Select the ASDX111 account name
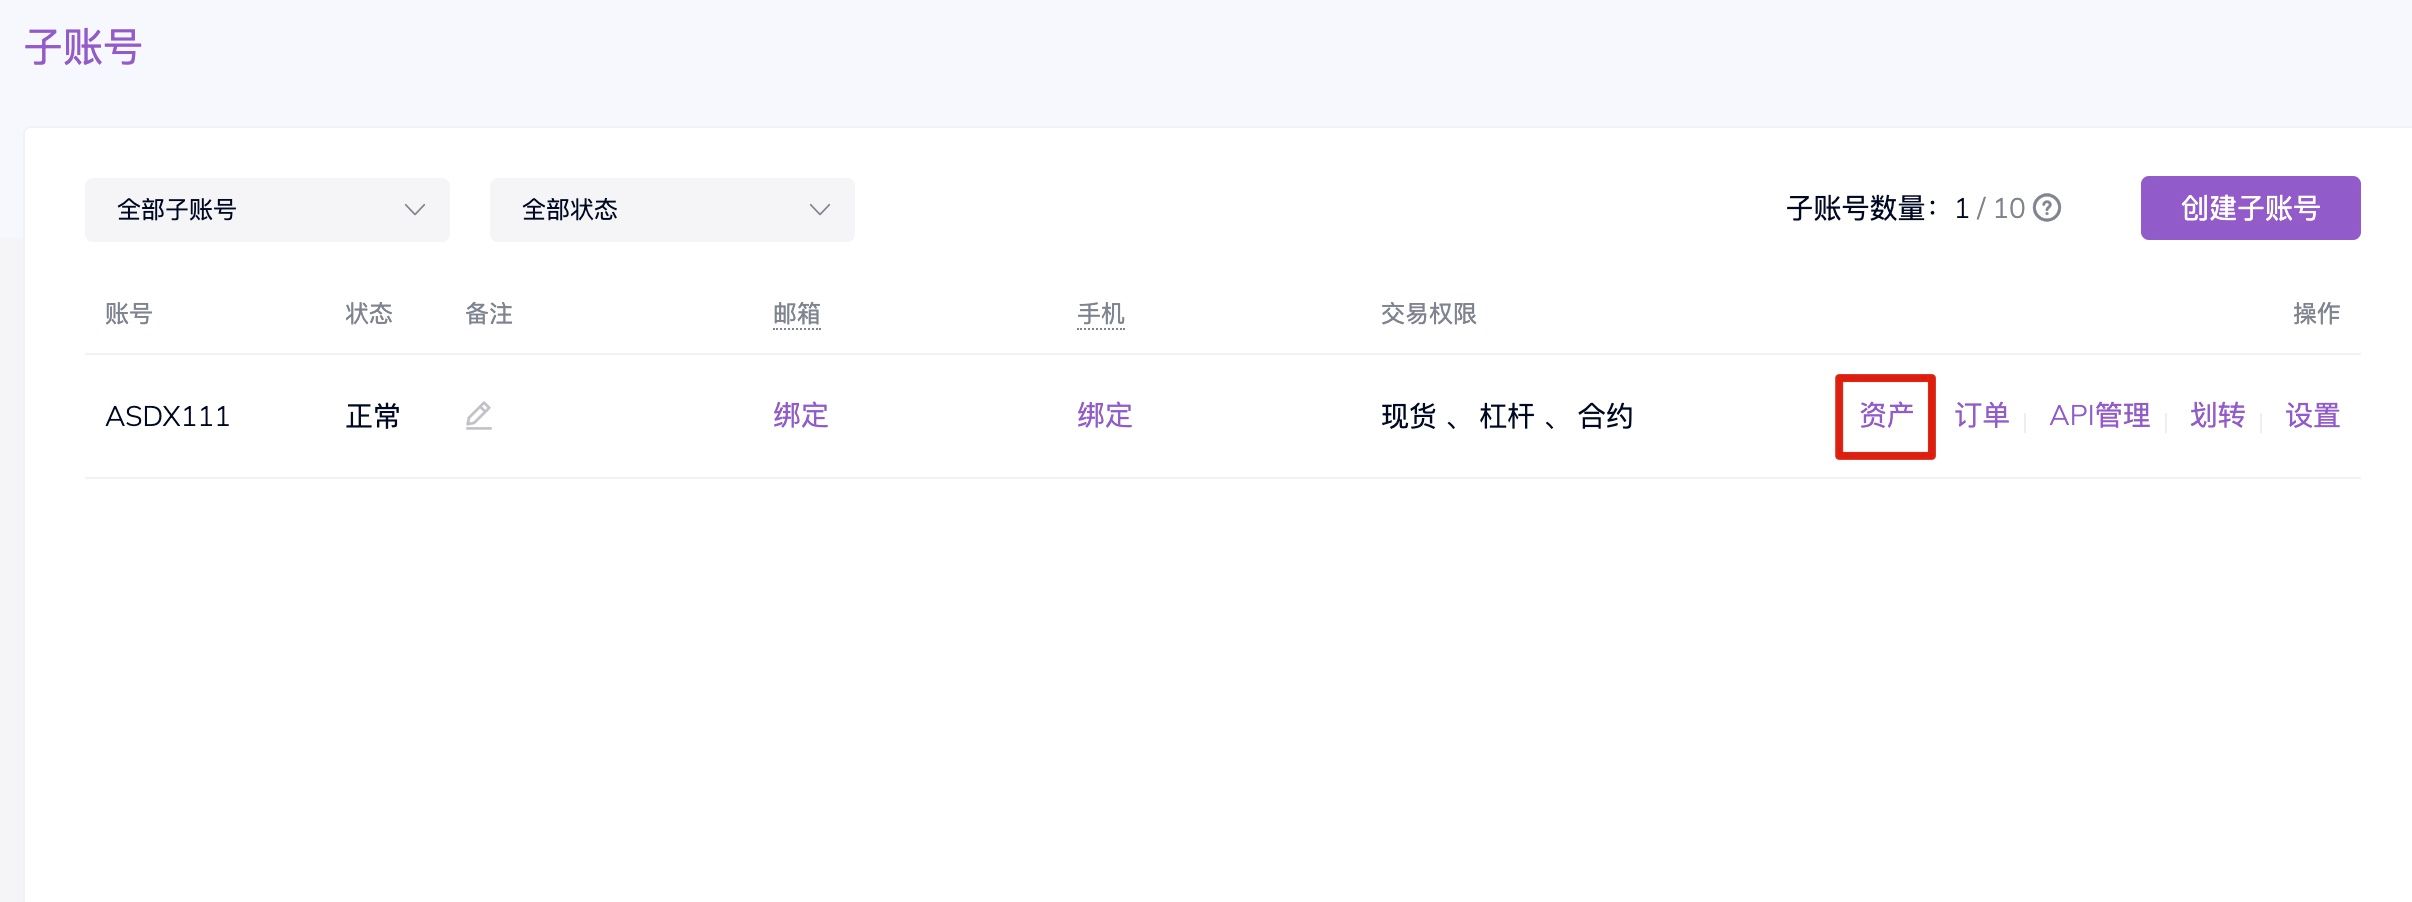Image resolution: width=2412 pixels, height=902 pixels. [168, 416]
